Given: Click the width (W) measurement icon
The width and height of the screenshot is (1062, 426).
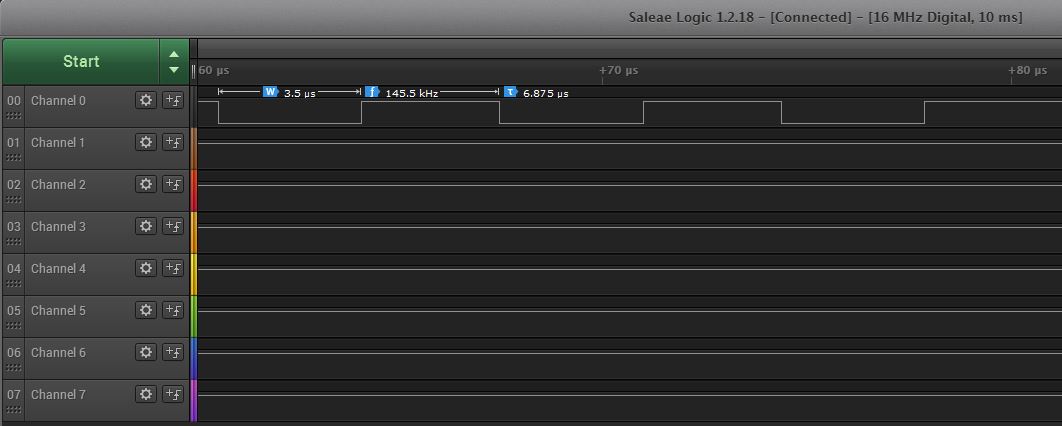Looking at the screenshot, I should [x=270, y=91].
